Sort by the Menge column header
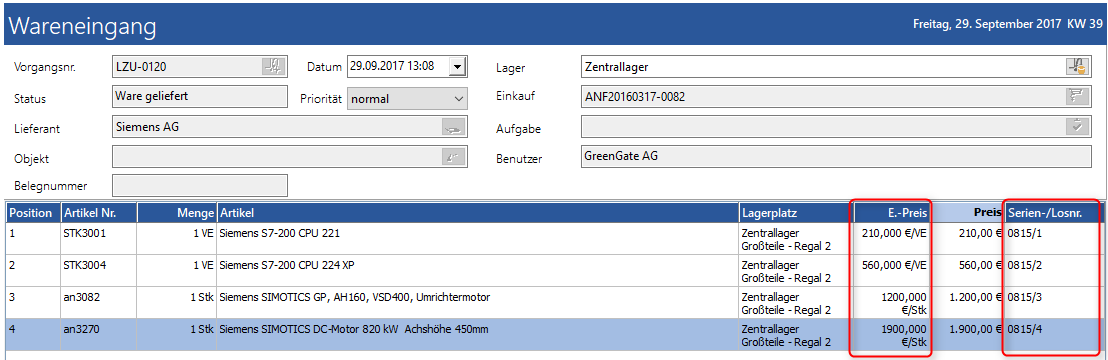 (177, 213)
